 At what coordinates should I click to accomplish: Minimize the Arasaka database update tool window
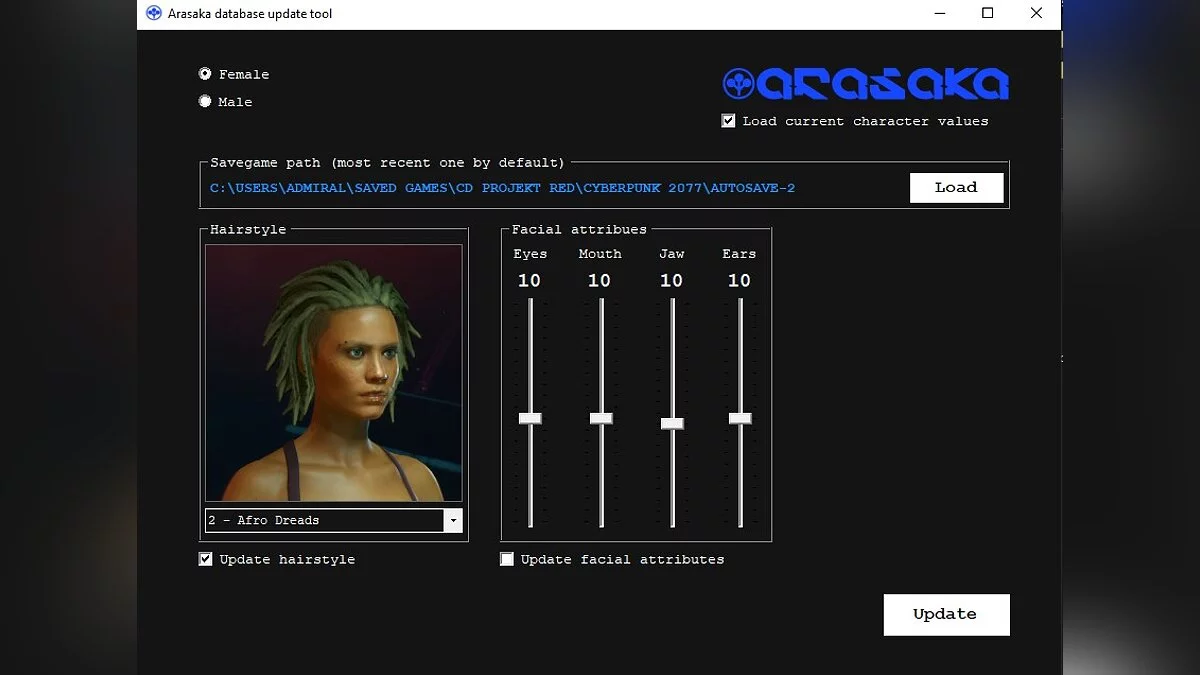[x=939, y=13]
